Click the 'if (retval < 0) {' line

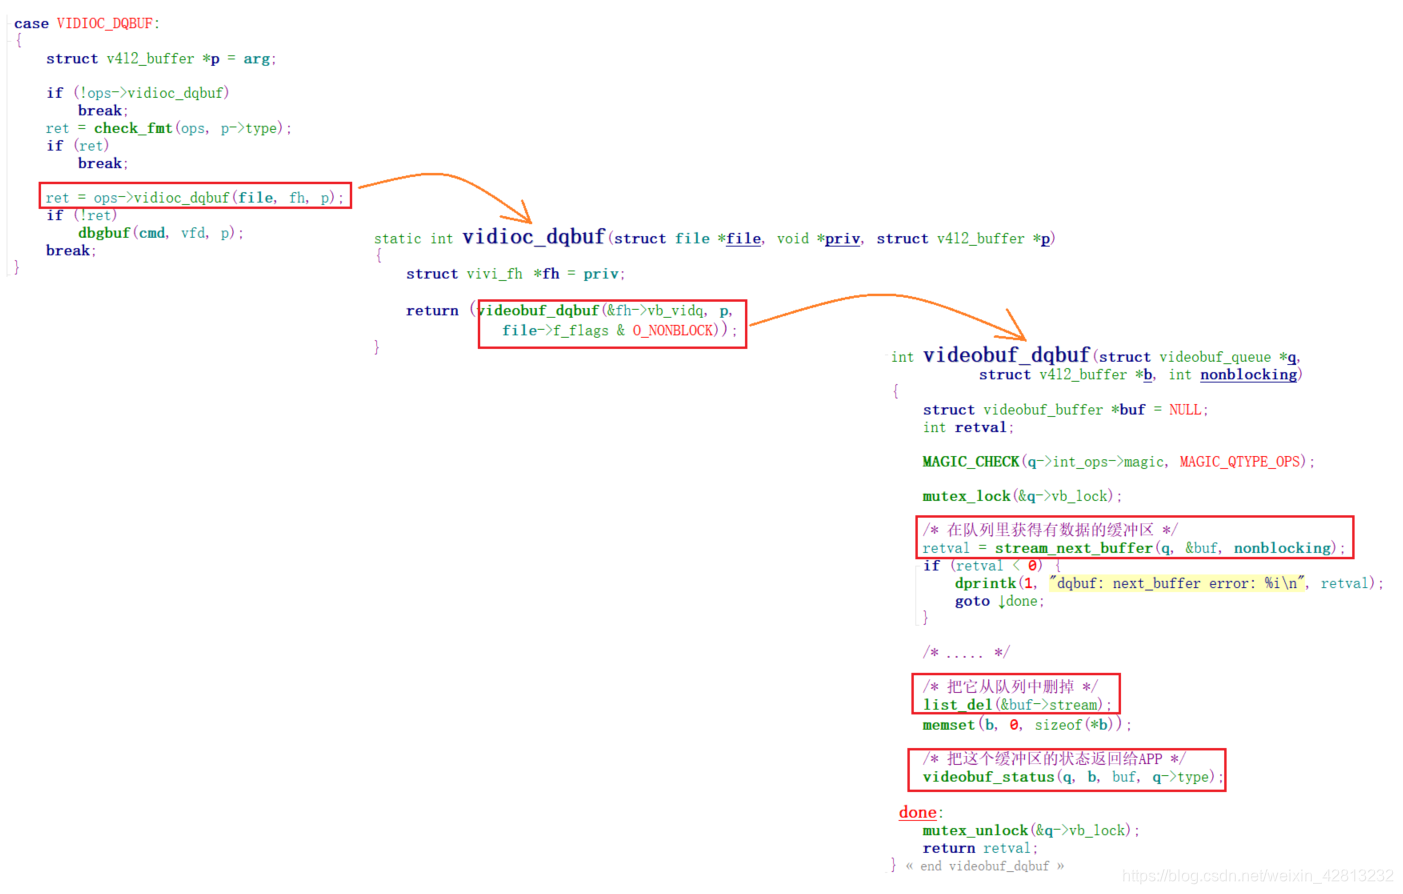[x=992, y=566]
